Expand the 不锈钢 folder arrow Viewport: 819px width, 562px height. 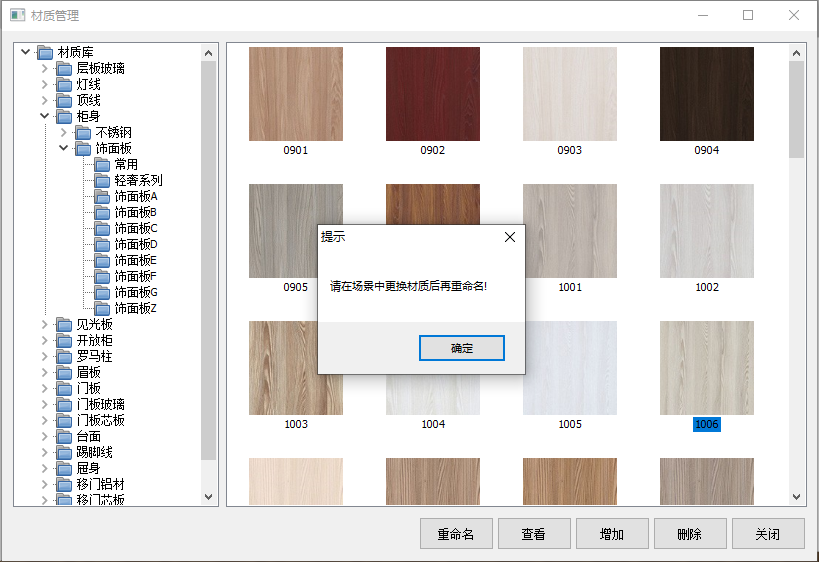(64, 132)
